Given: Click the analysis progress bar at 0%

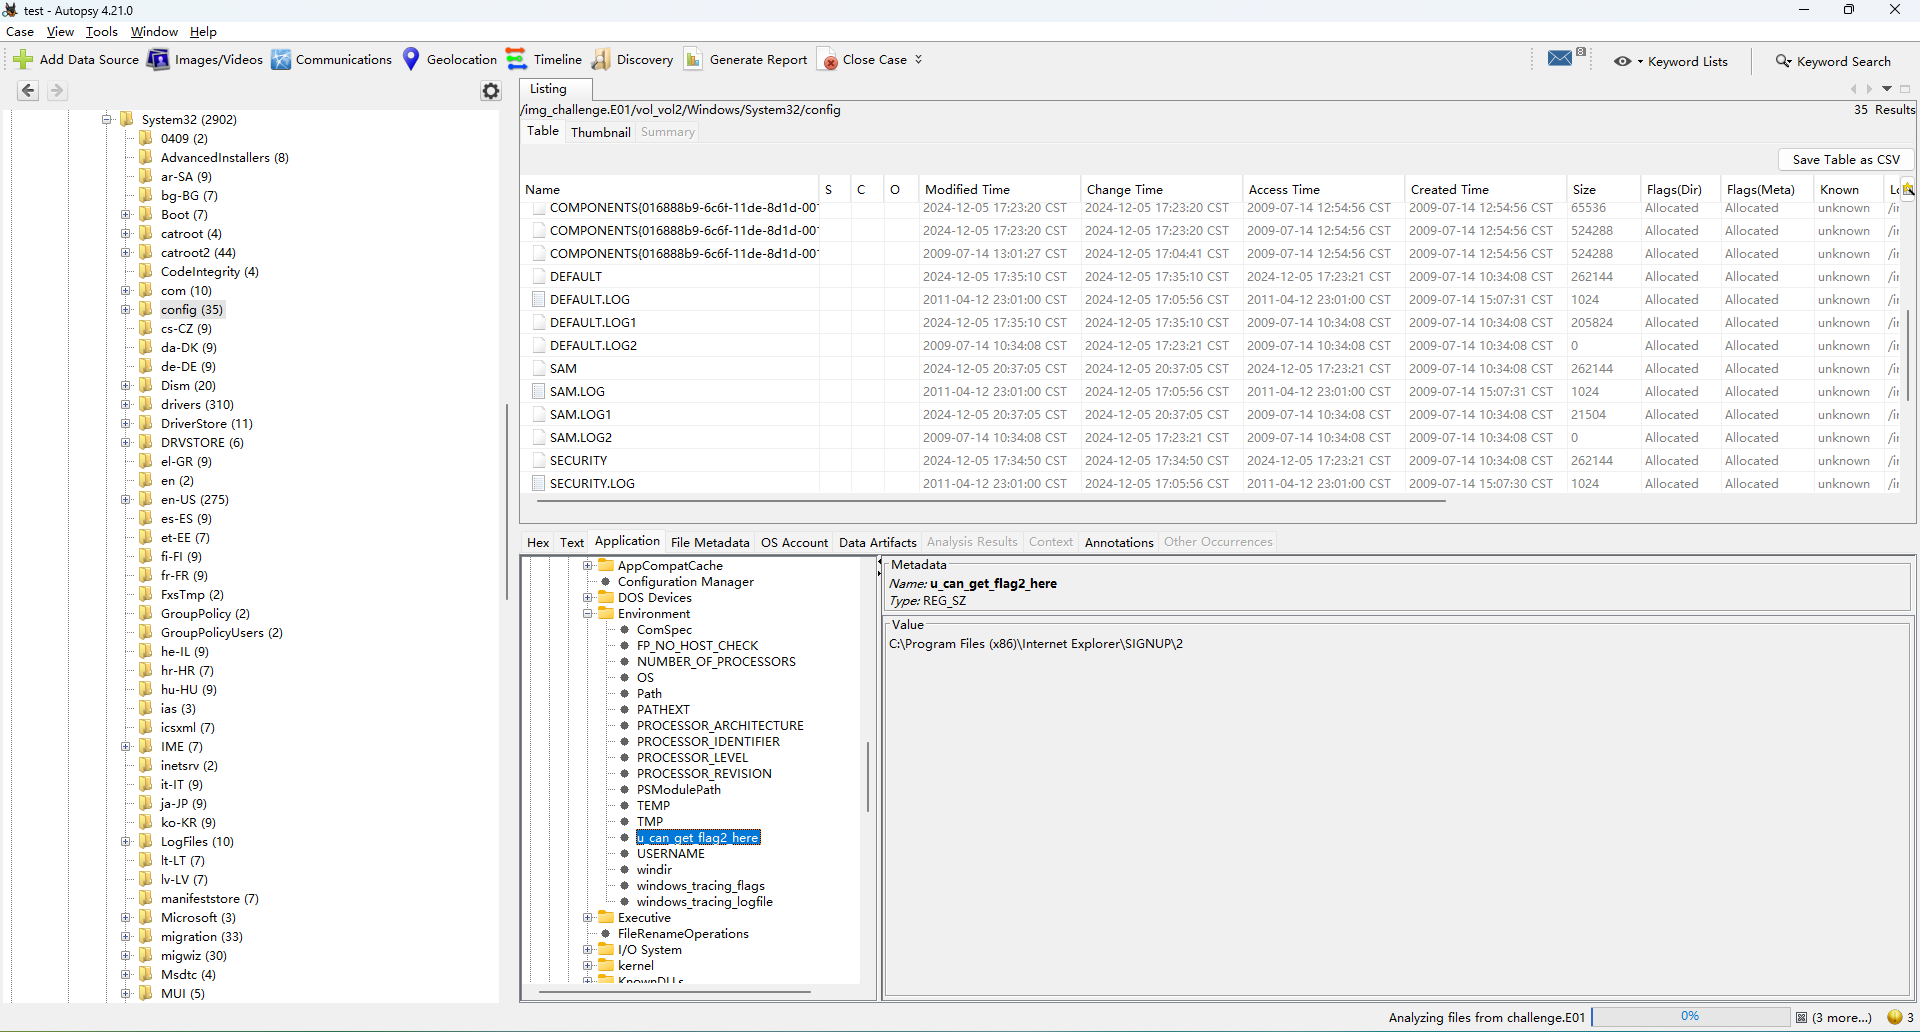Looking at the screenshot, I should click(x=1690, y=1017).
